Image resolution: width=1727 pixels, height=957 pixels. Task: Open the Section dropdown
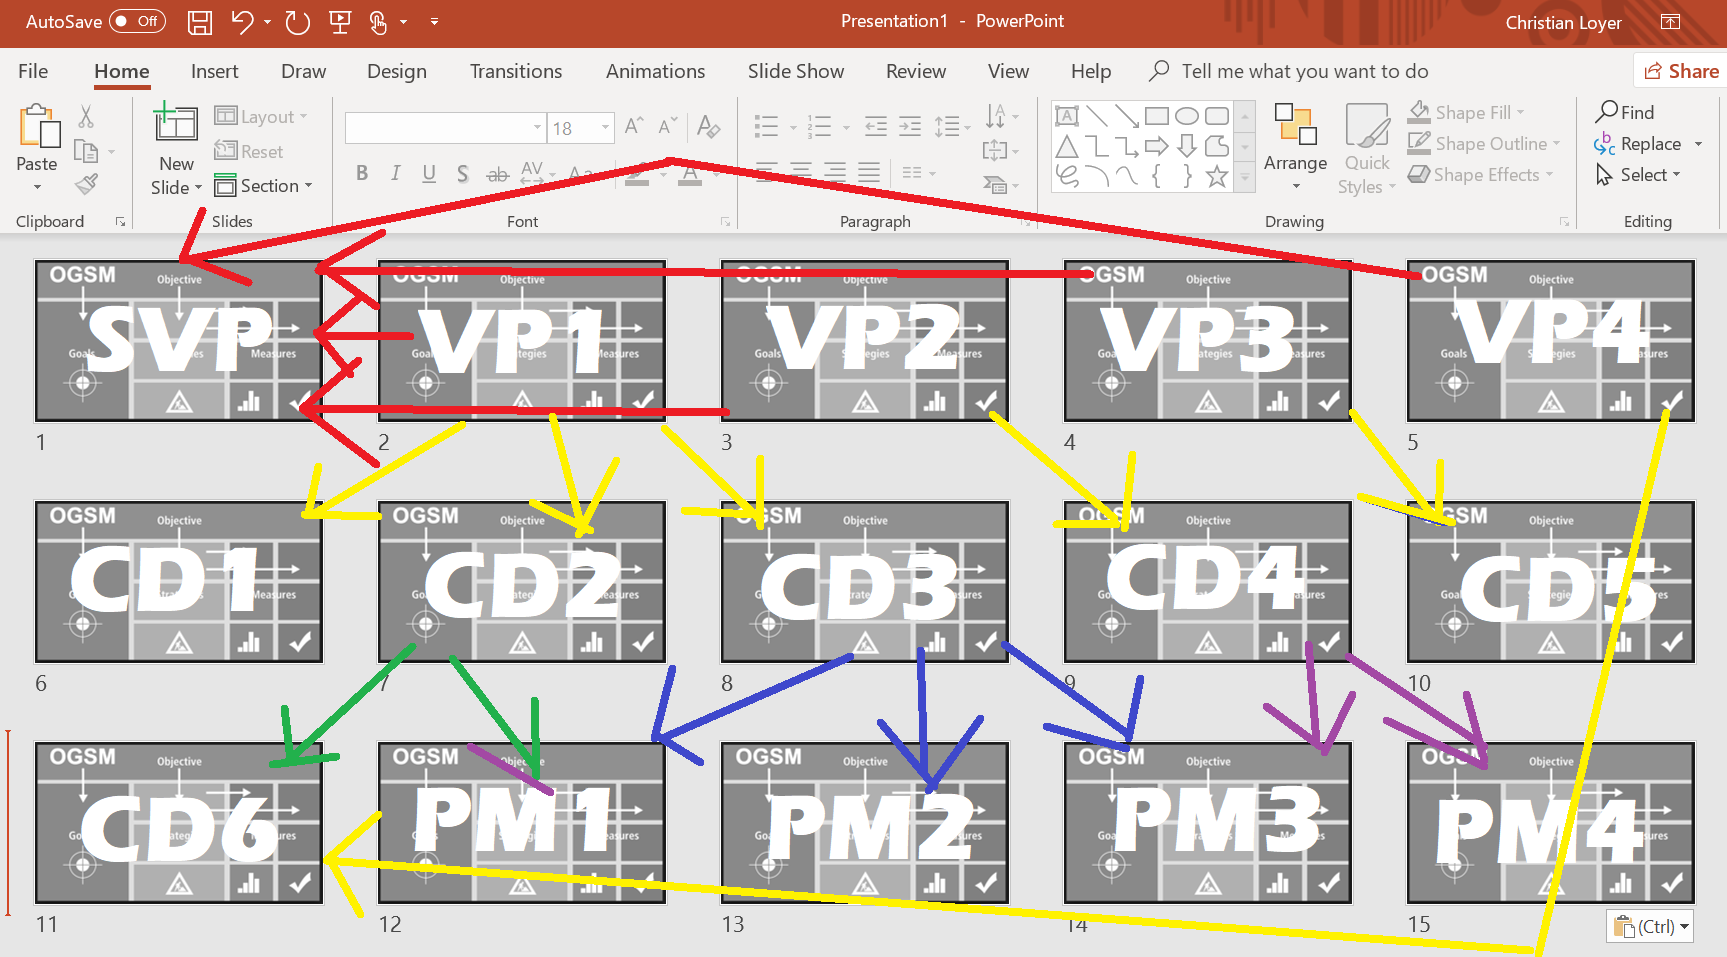264,186
